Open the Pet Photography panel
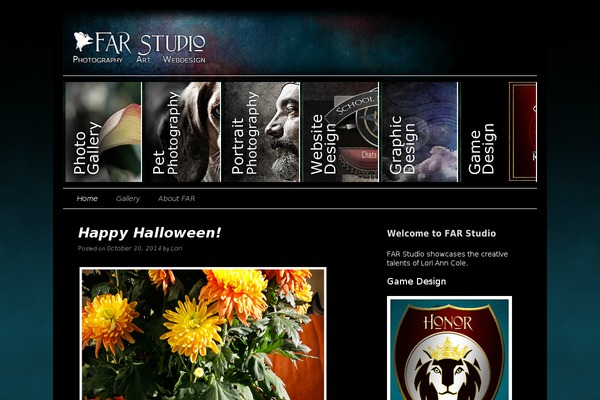 tap(183, 132)
